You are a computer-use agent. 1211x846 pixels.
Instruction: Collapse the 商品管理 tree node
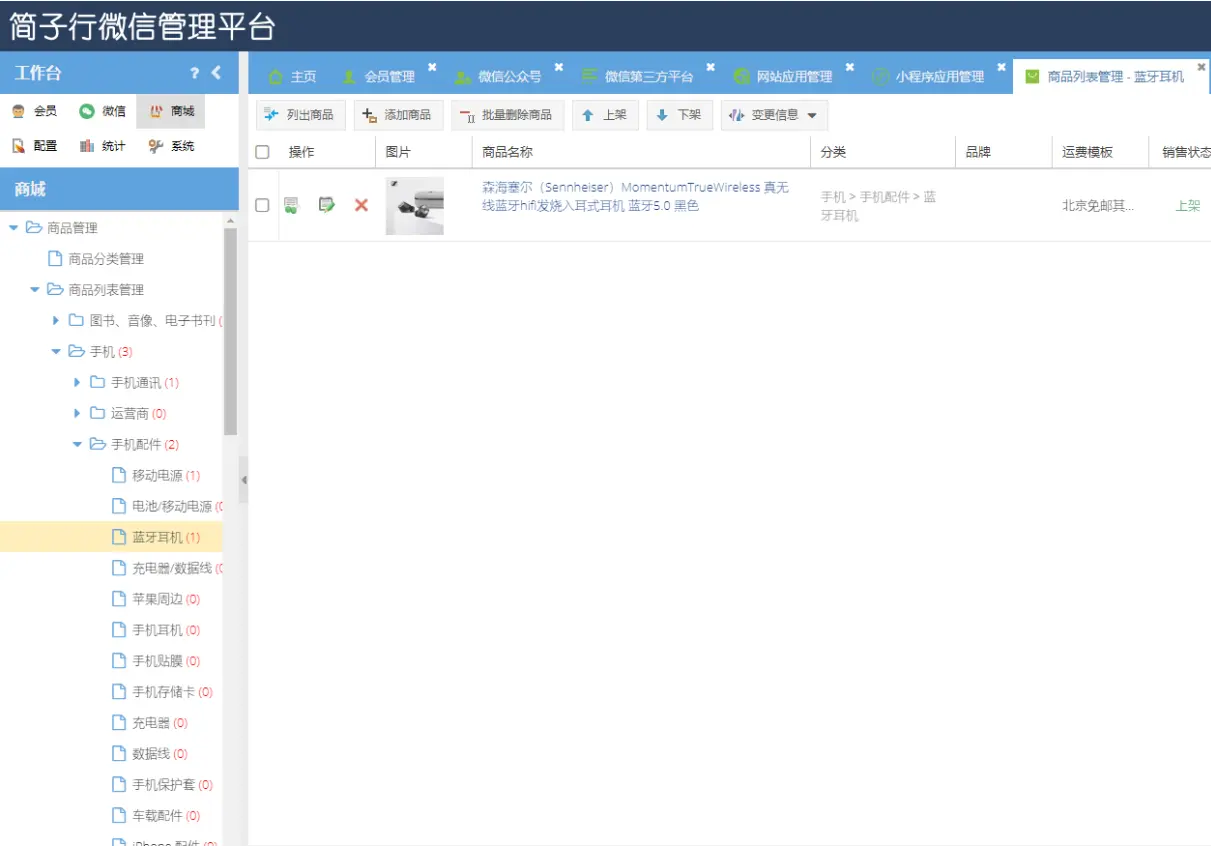point(13,228)
